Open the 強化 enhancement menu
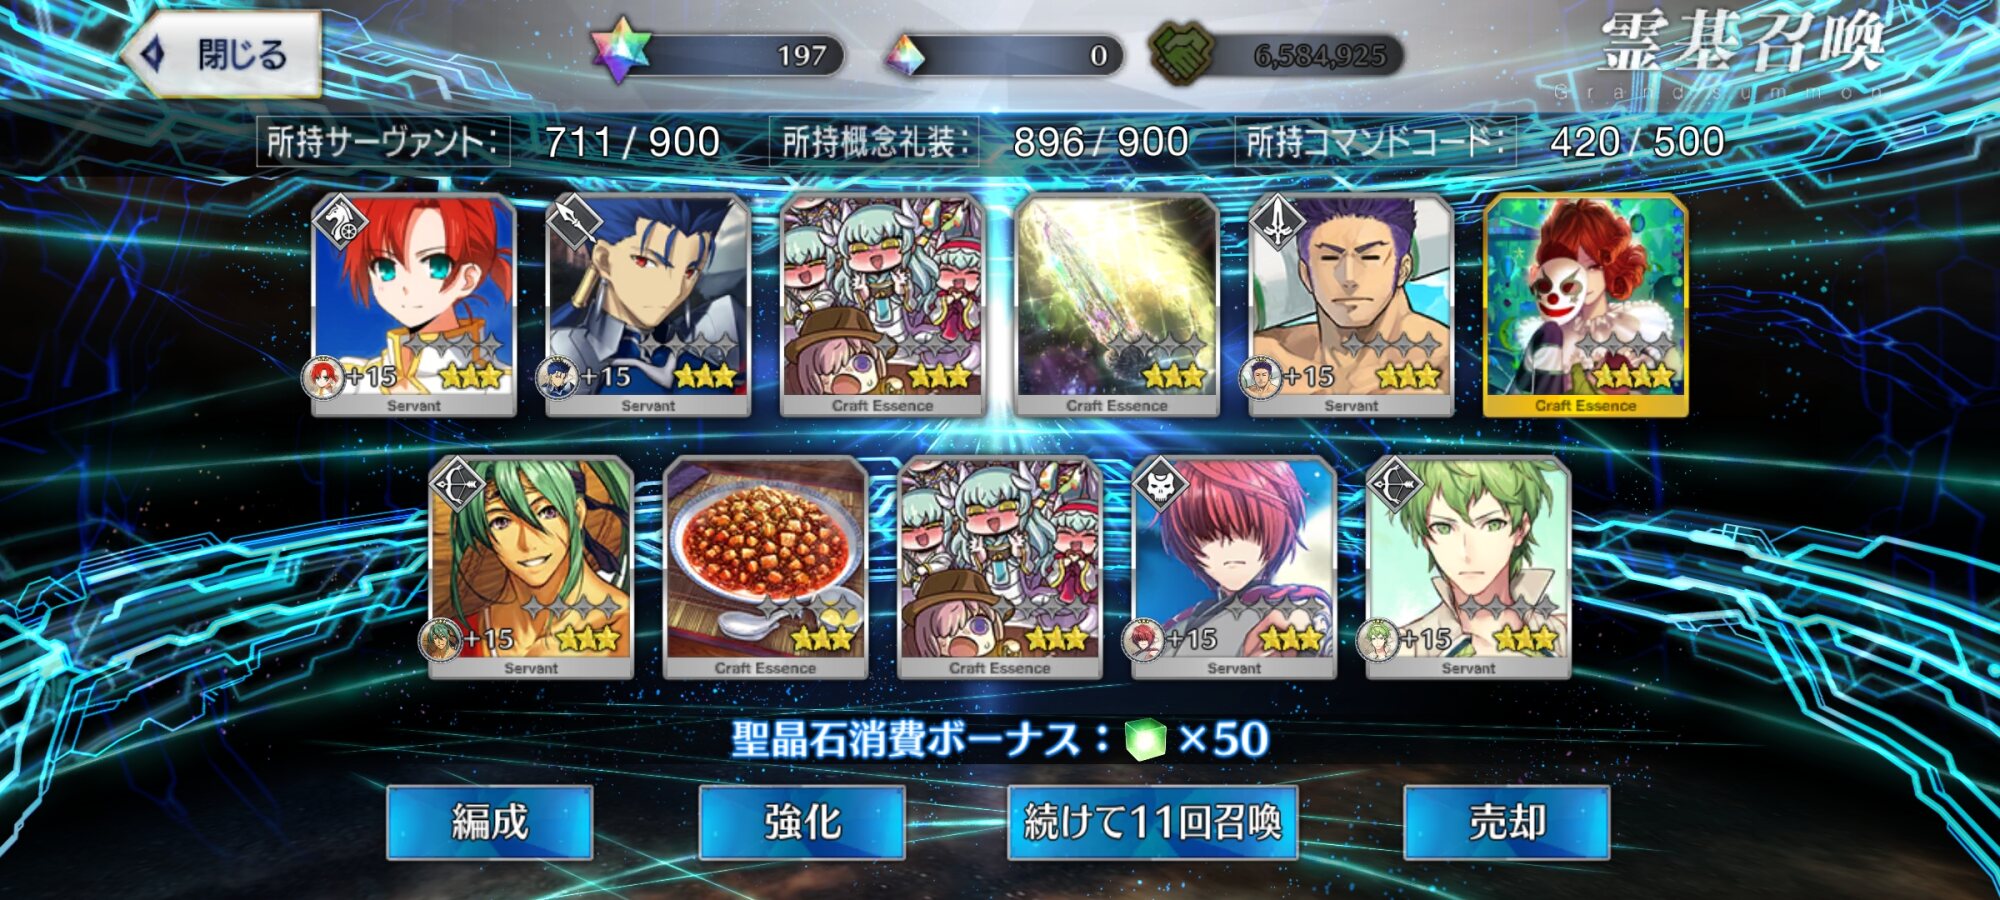2000x900 pixels. click(802, 822)
